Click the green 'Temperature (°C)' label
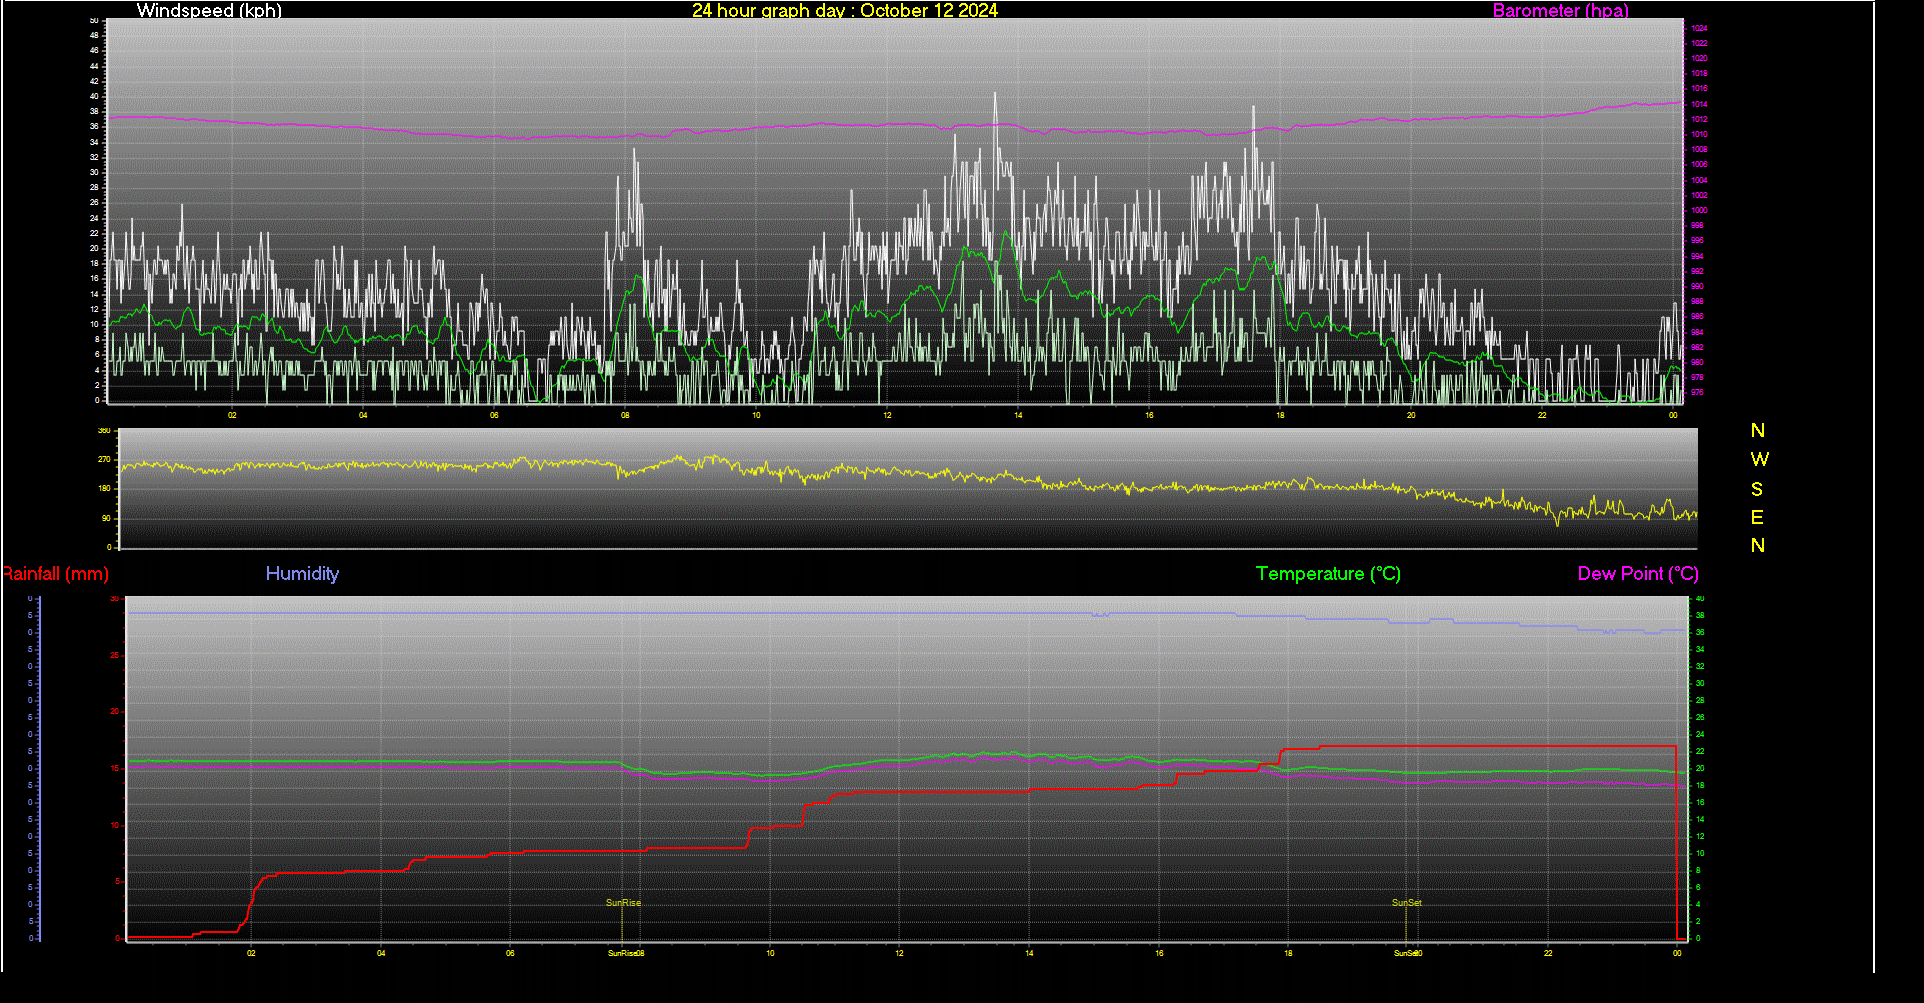Image resolution: width=1924 pixels, height=1003 pixels. tap(1328, 573)
